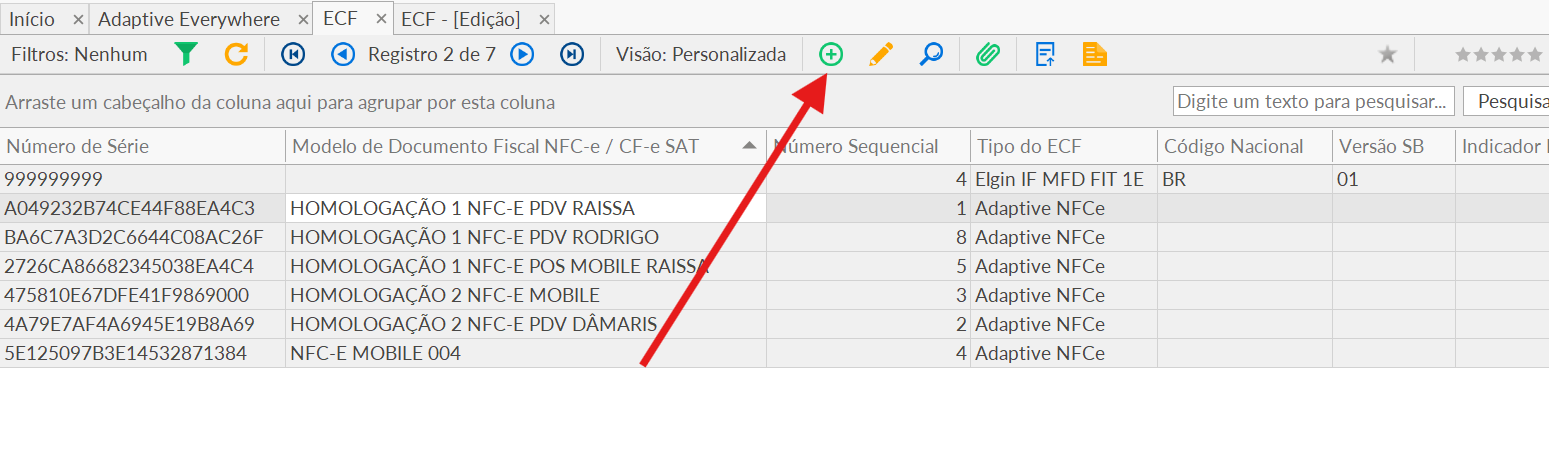Select row HOMOLOGAÇÃO 2 NFC-E MOBILE
The image size is (1549, 475).
[445, 295]
